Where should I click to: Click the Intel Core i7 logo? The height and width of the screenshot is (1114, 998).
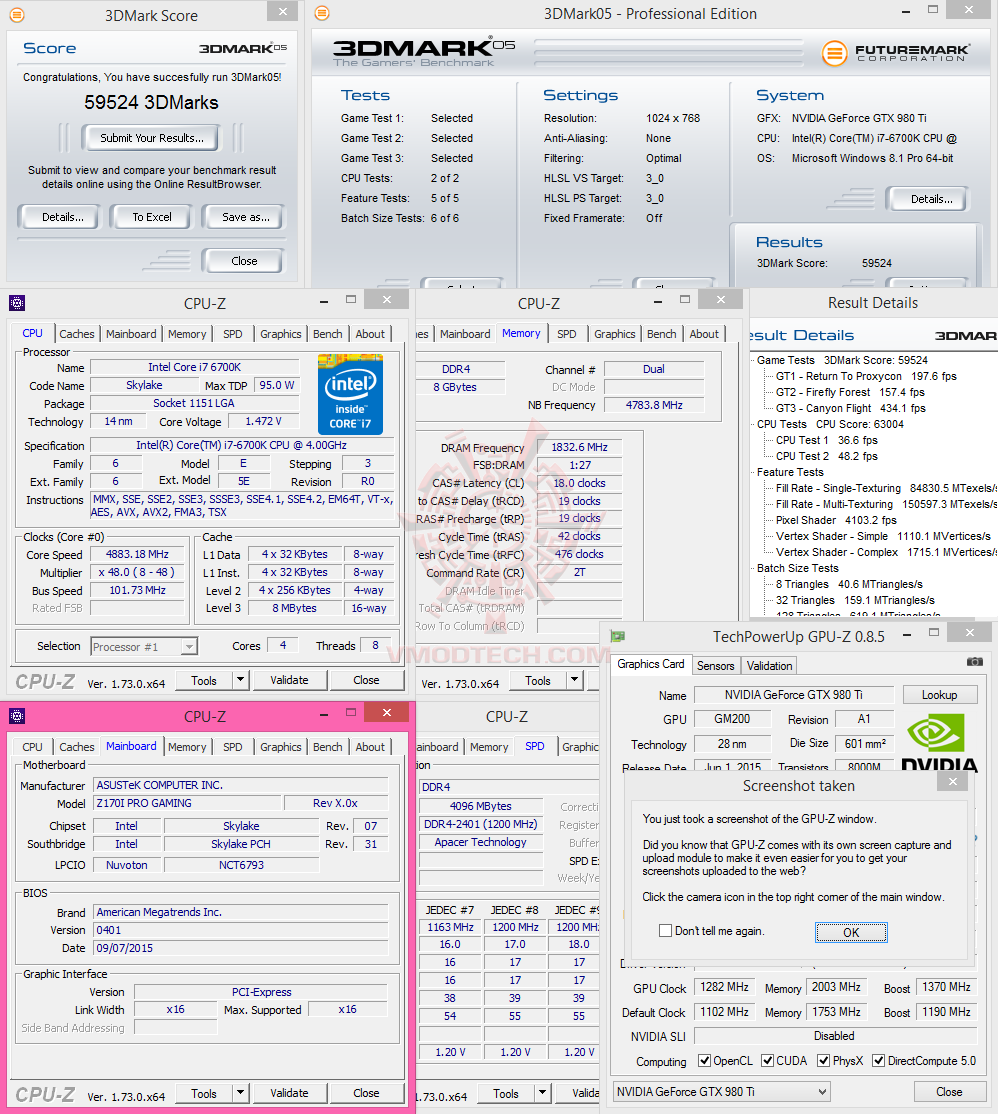[x=350, y=394]
